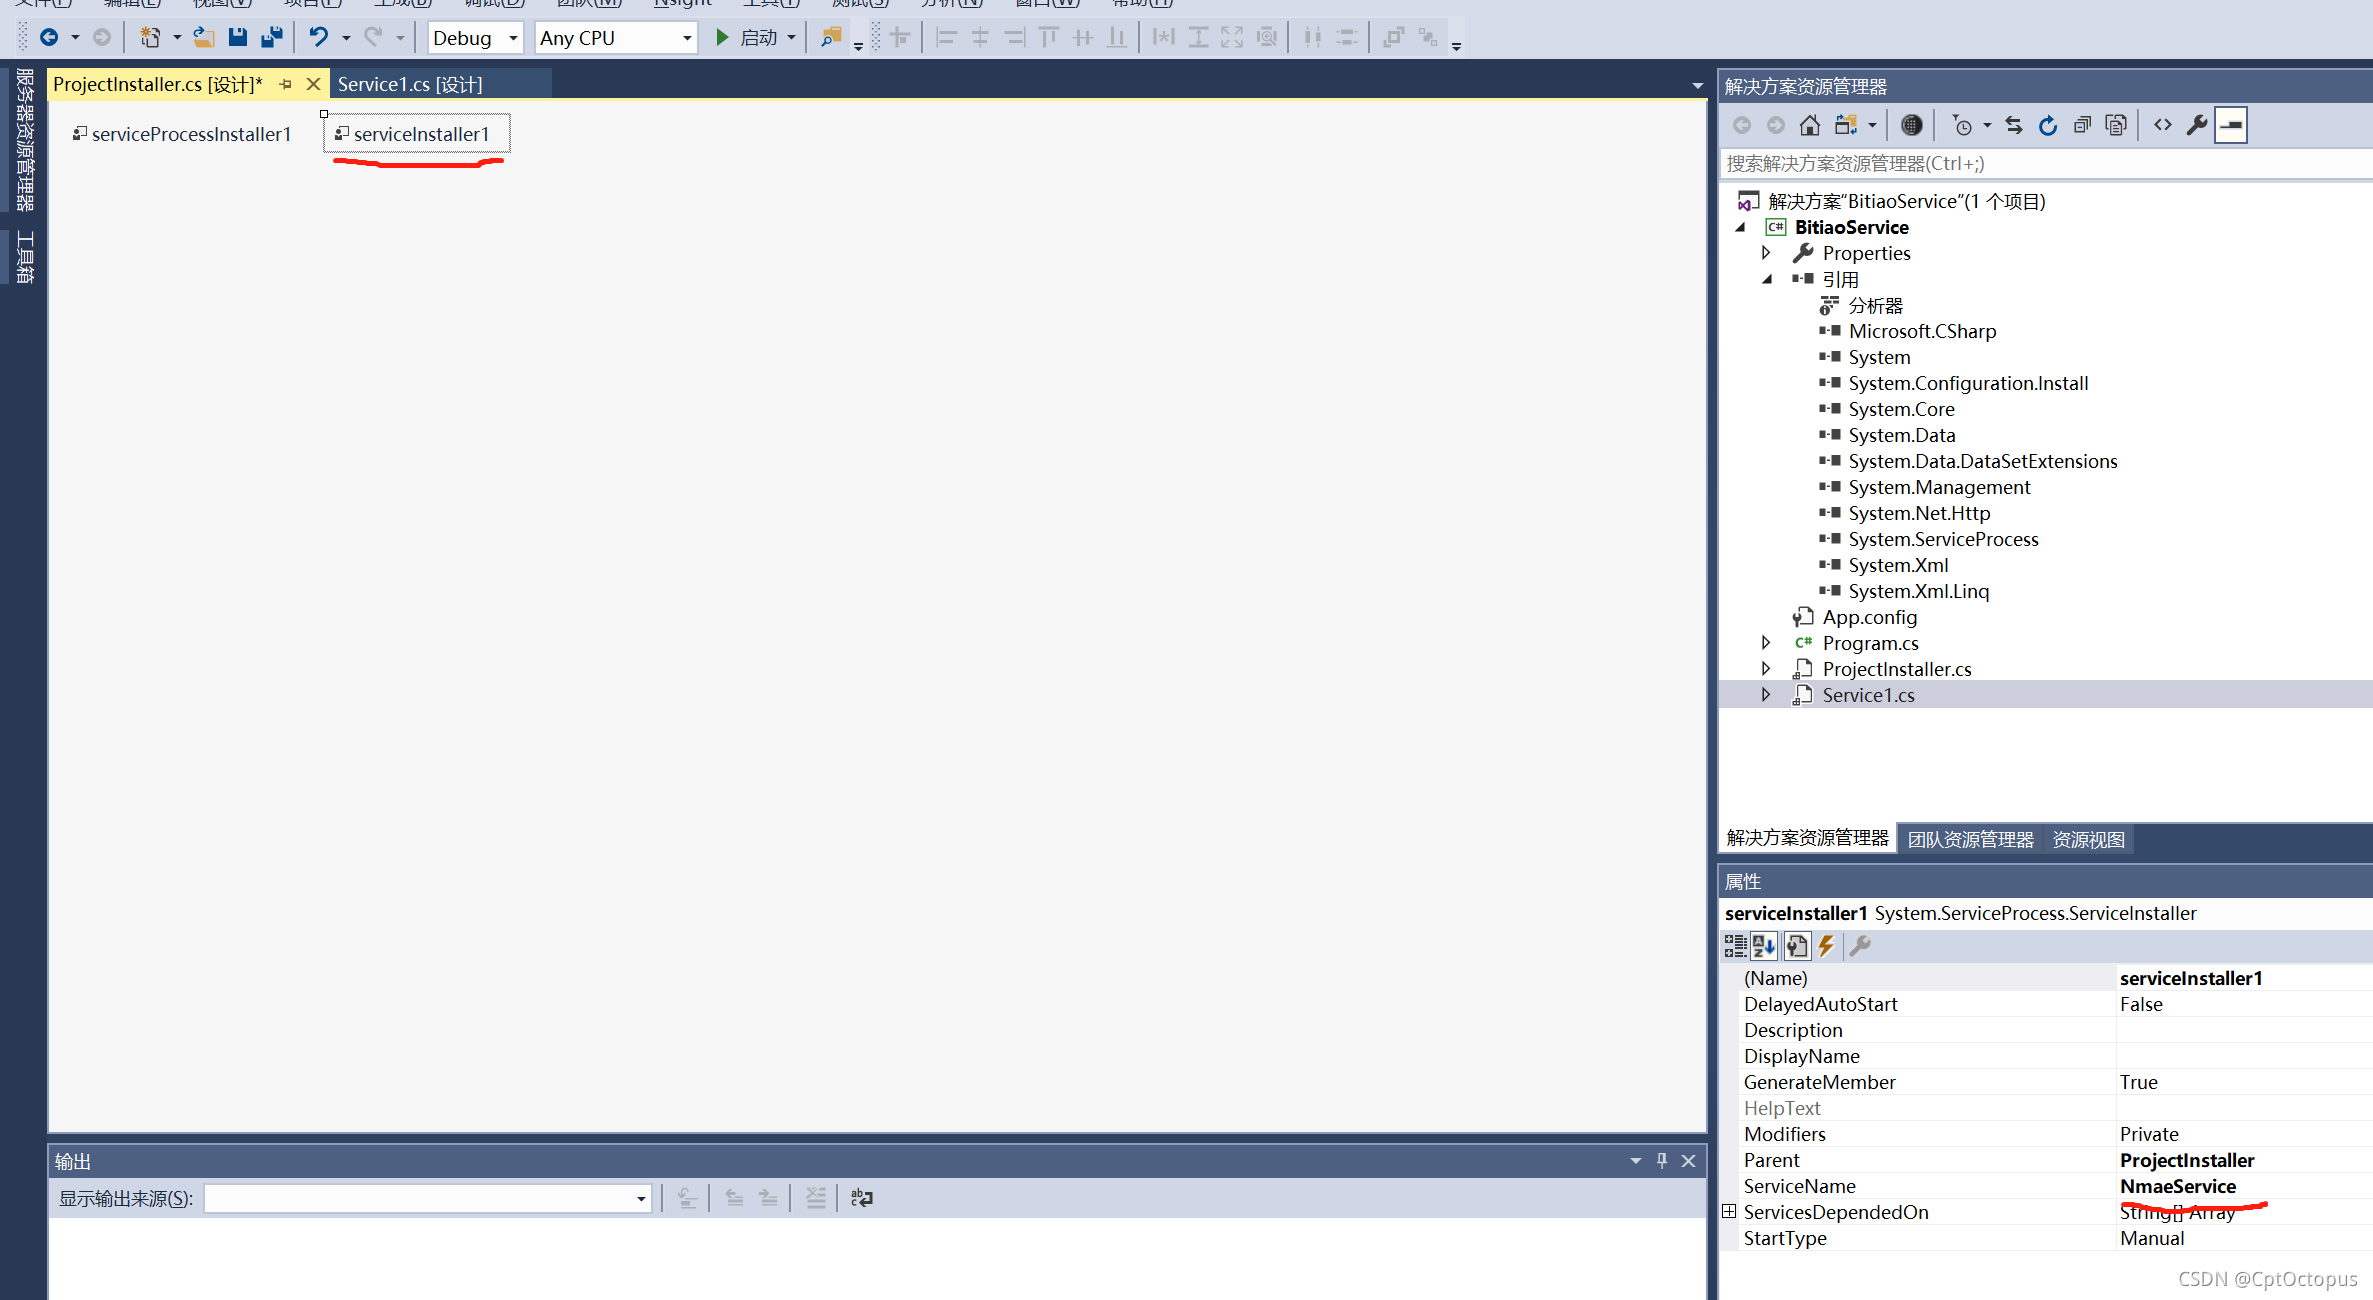The width and height of the screenshot is (2373, 1300).
Task: Toggle categorized view in the Properties panel
Action: pyautogui.click(x=1735, y=946)
